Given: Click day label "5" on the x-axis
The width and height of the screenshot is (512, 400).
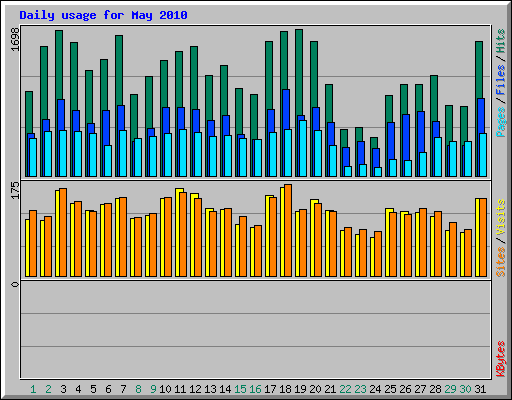Looking at the screenshot, I should coord(93,389).
